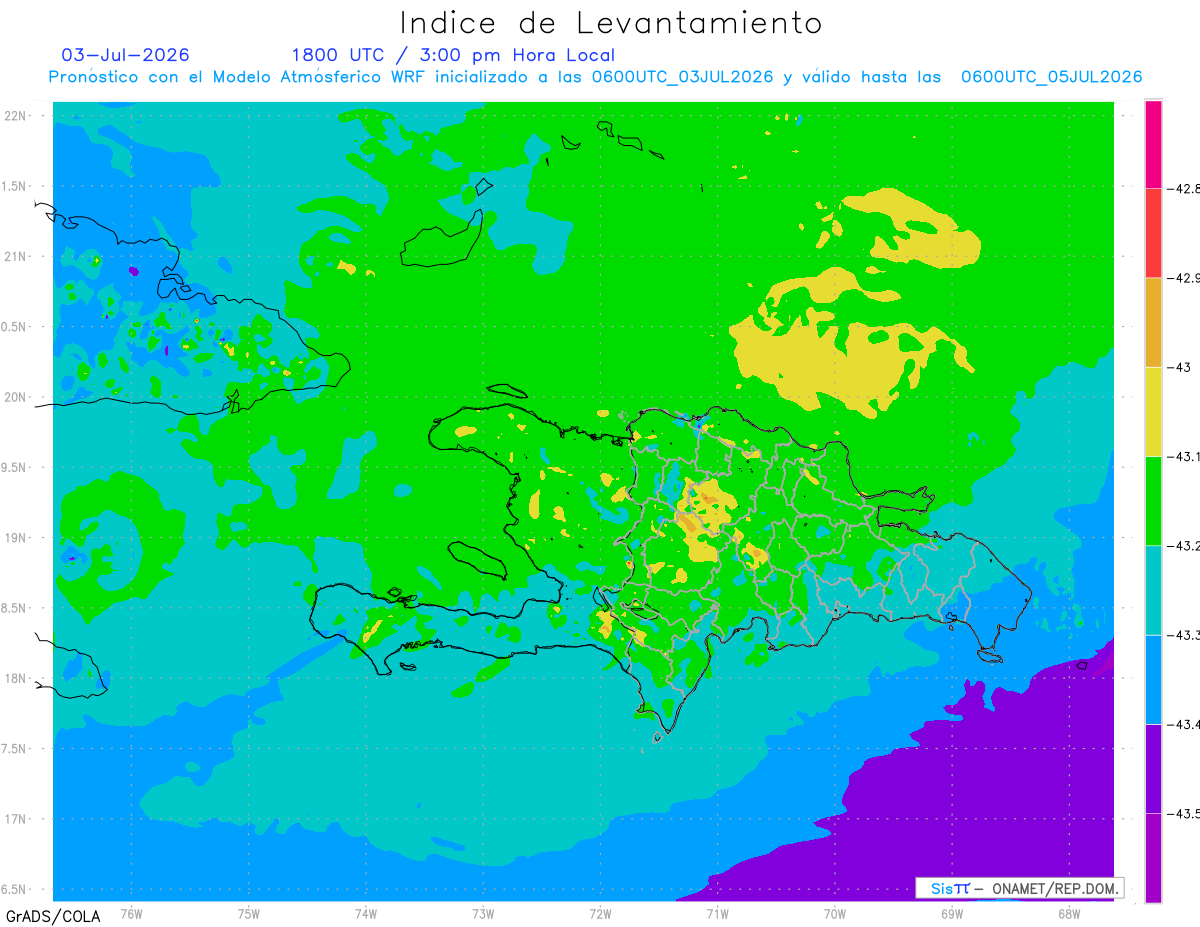Screen dimensions: 1200x927
Task: Click the '72W' longitude axis label
Action: (x=600, y=913)
